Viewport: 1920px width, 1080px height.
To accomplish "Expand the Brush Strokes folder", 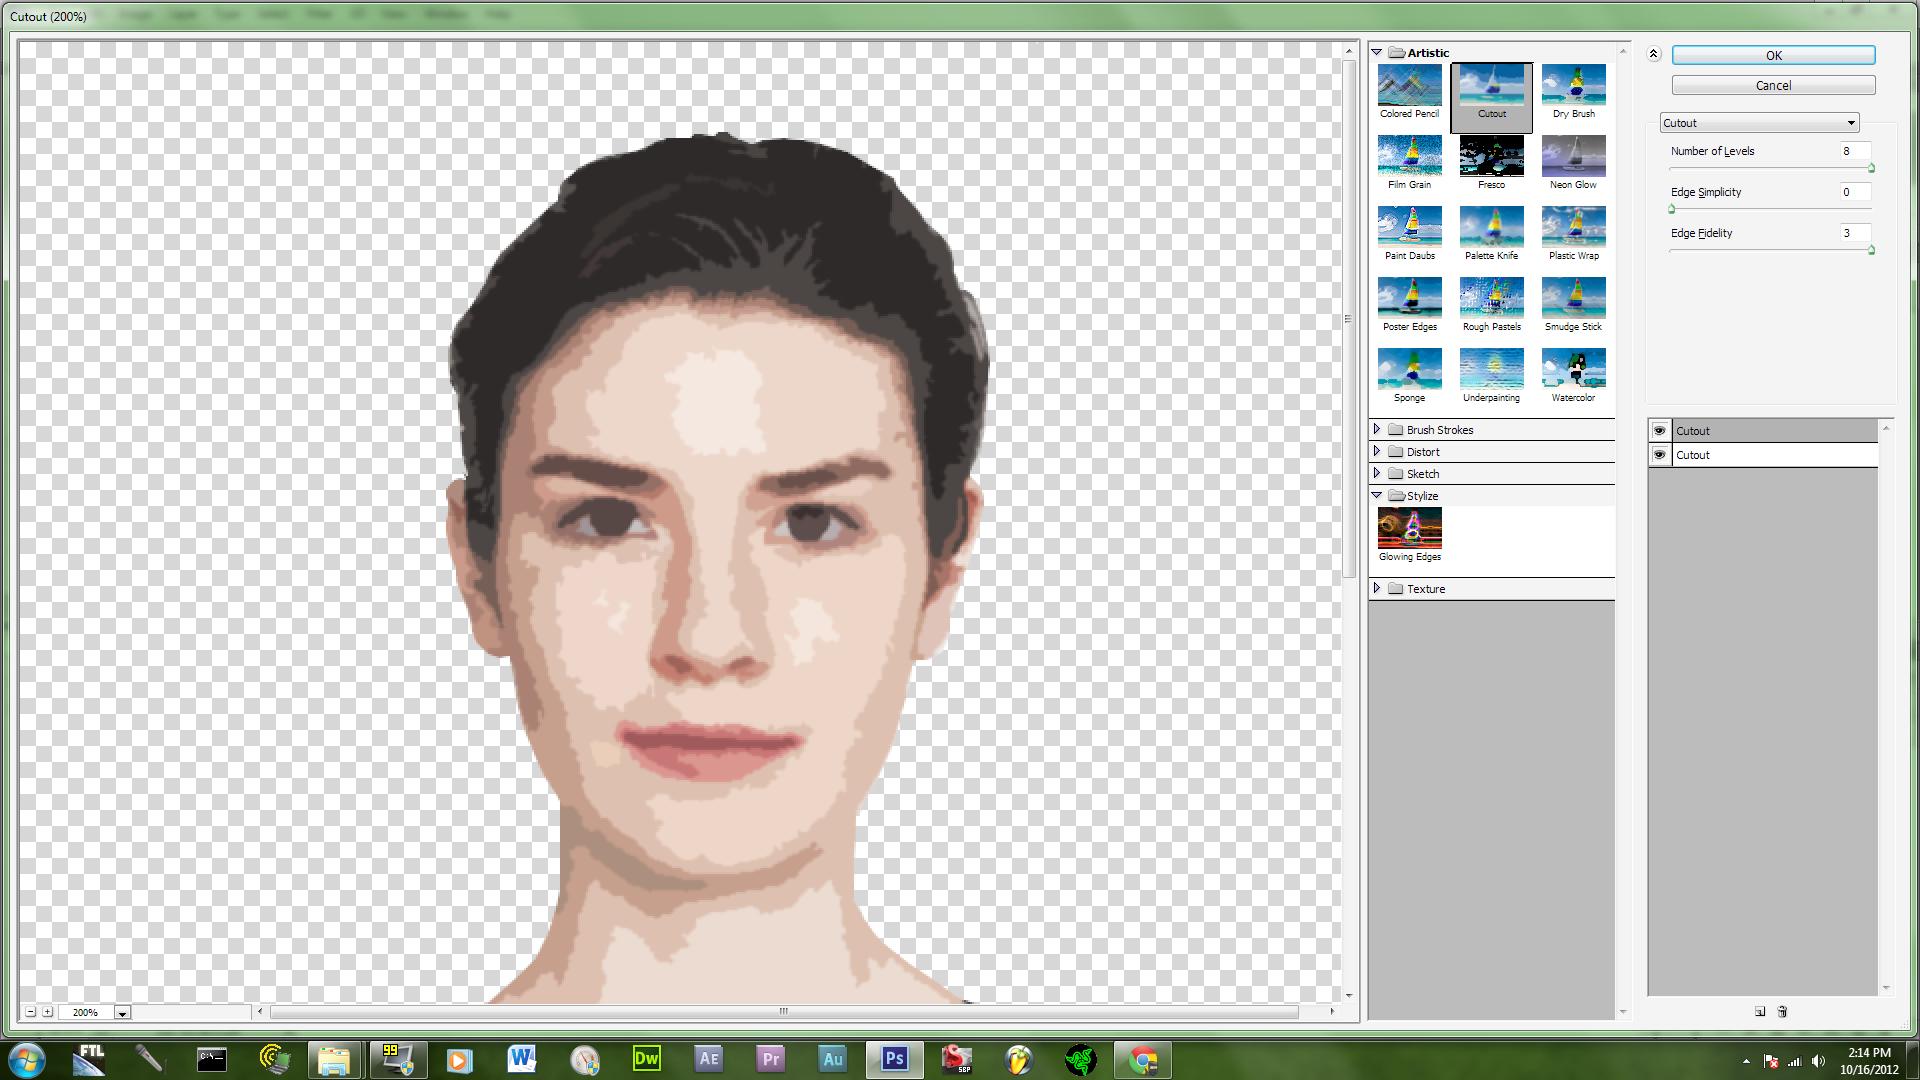I will coord(1377,429).
